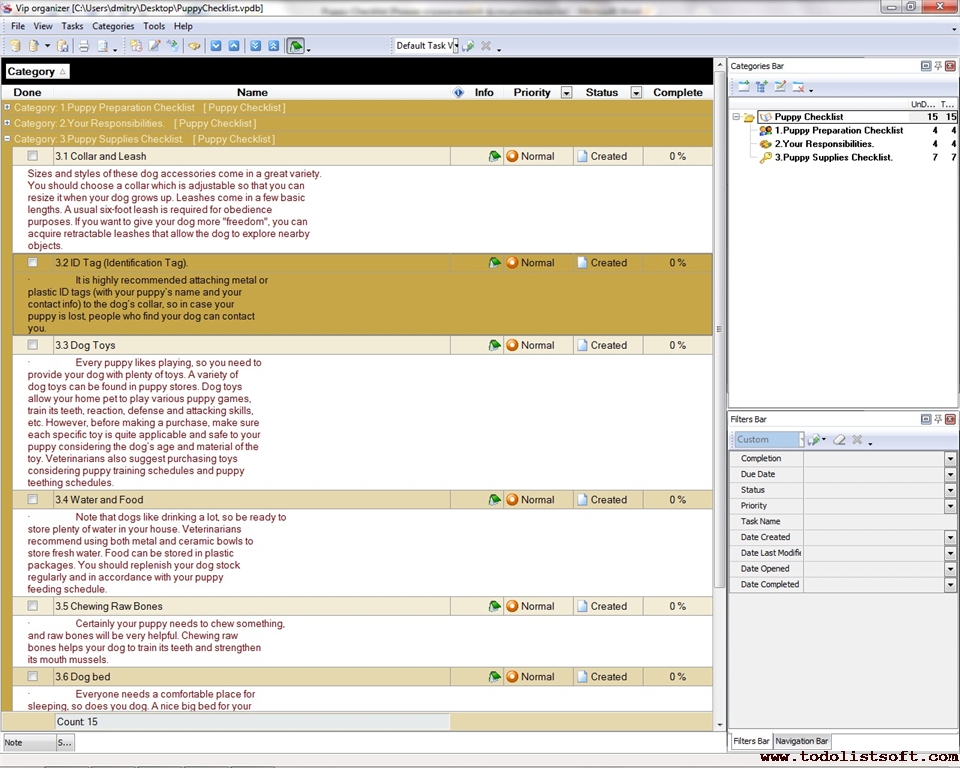Tick the checkbox for 3.5 Chewing Raw Bones
Image resolution: width=960 pixels, height=768 pixels.
click(33, 606)
